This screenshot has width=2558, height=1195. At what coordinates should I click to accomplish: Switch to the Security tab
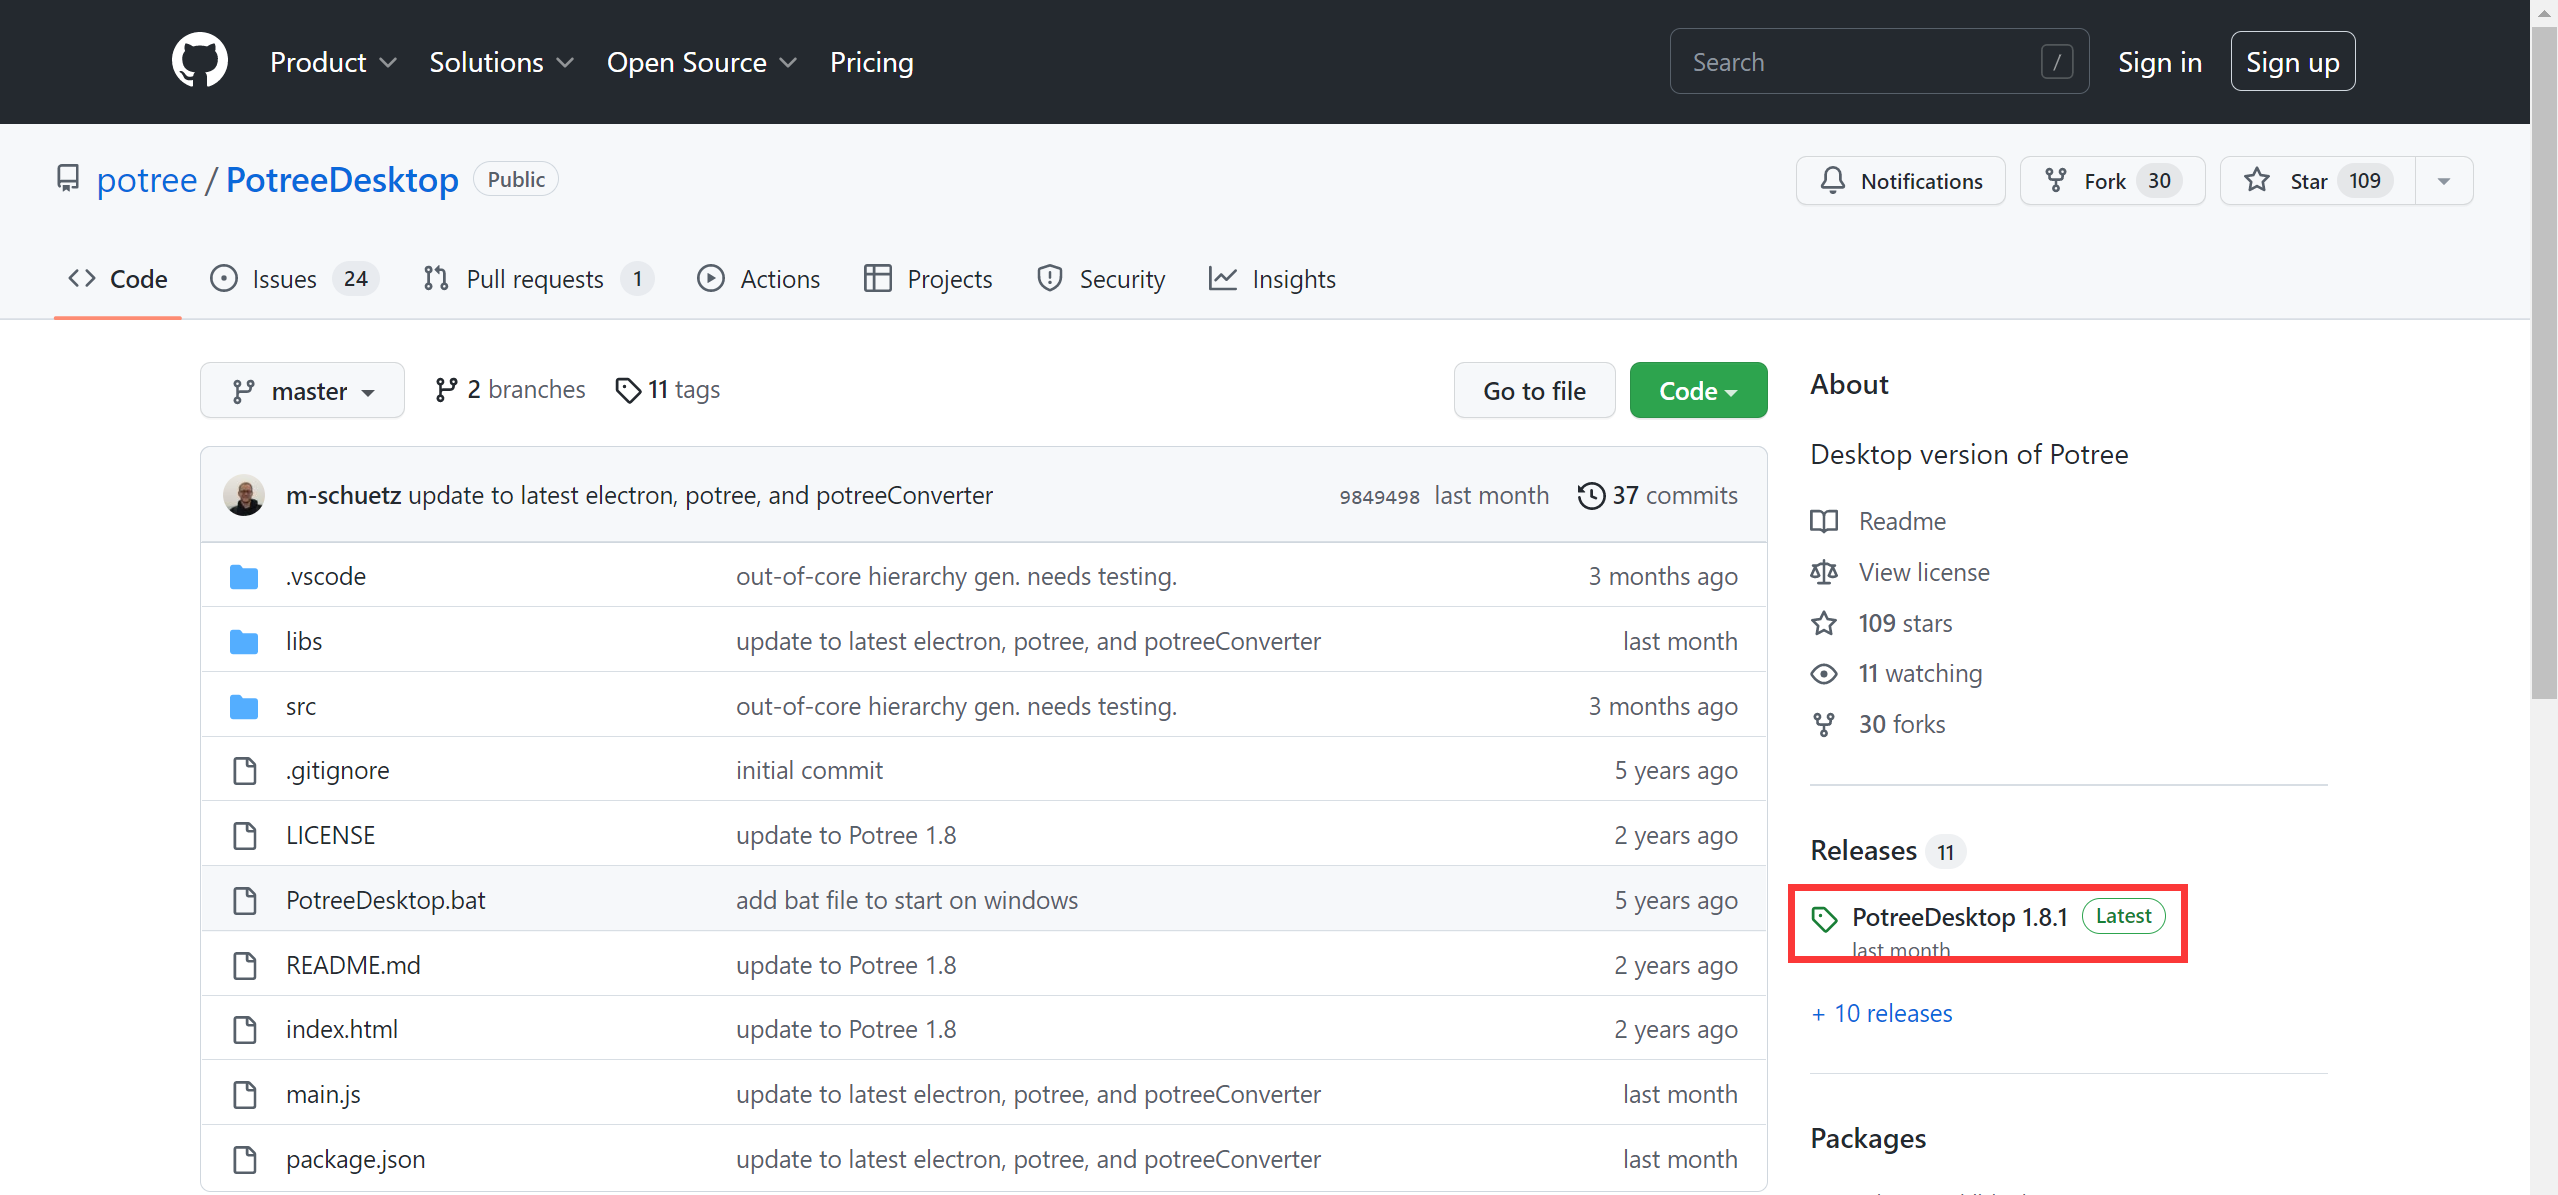coord(1101,279)
